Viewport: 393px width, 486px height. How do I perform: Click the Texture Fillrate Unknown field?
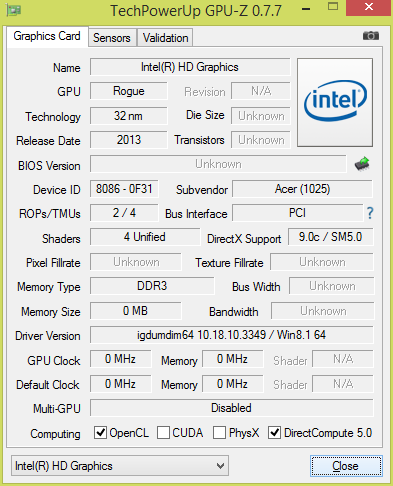(322, 262)
